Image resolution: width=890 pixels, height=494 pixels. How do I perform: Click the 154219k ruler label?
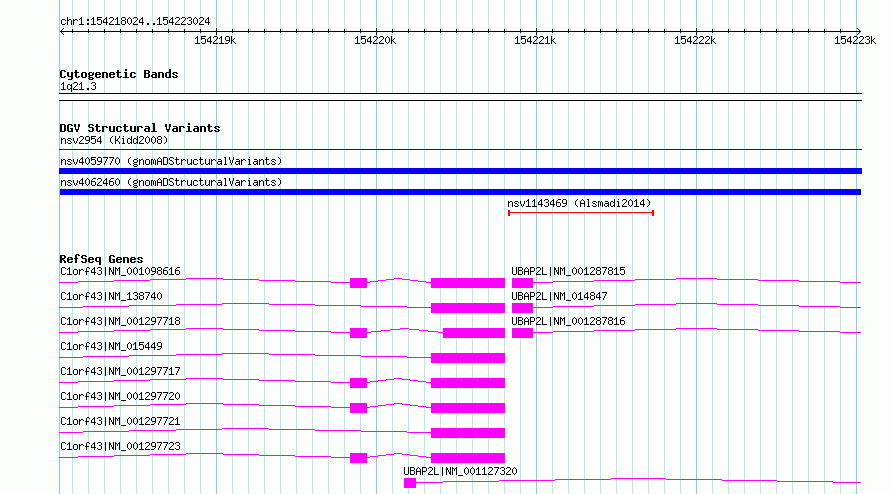tap(215, 40)
